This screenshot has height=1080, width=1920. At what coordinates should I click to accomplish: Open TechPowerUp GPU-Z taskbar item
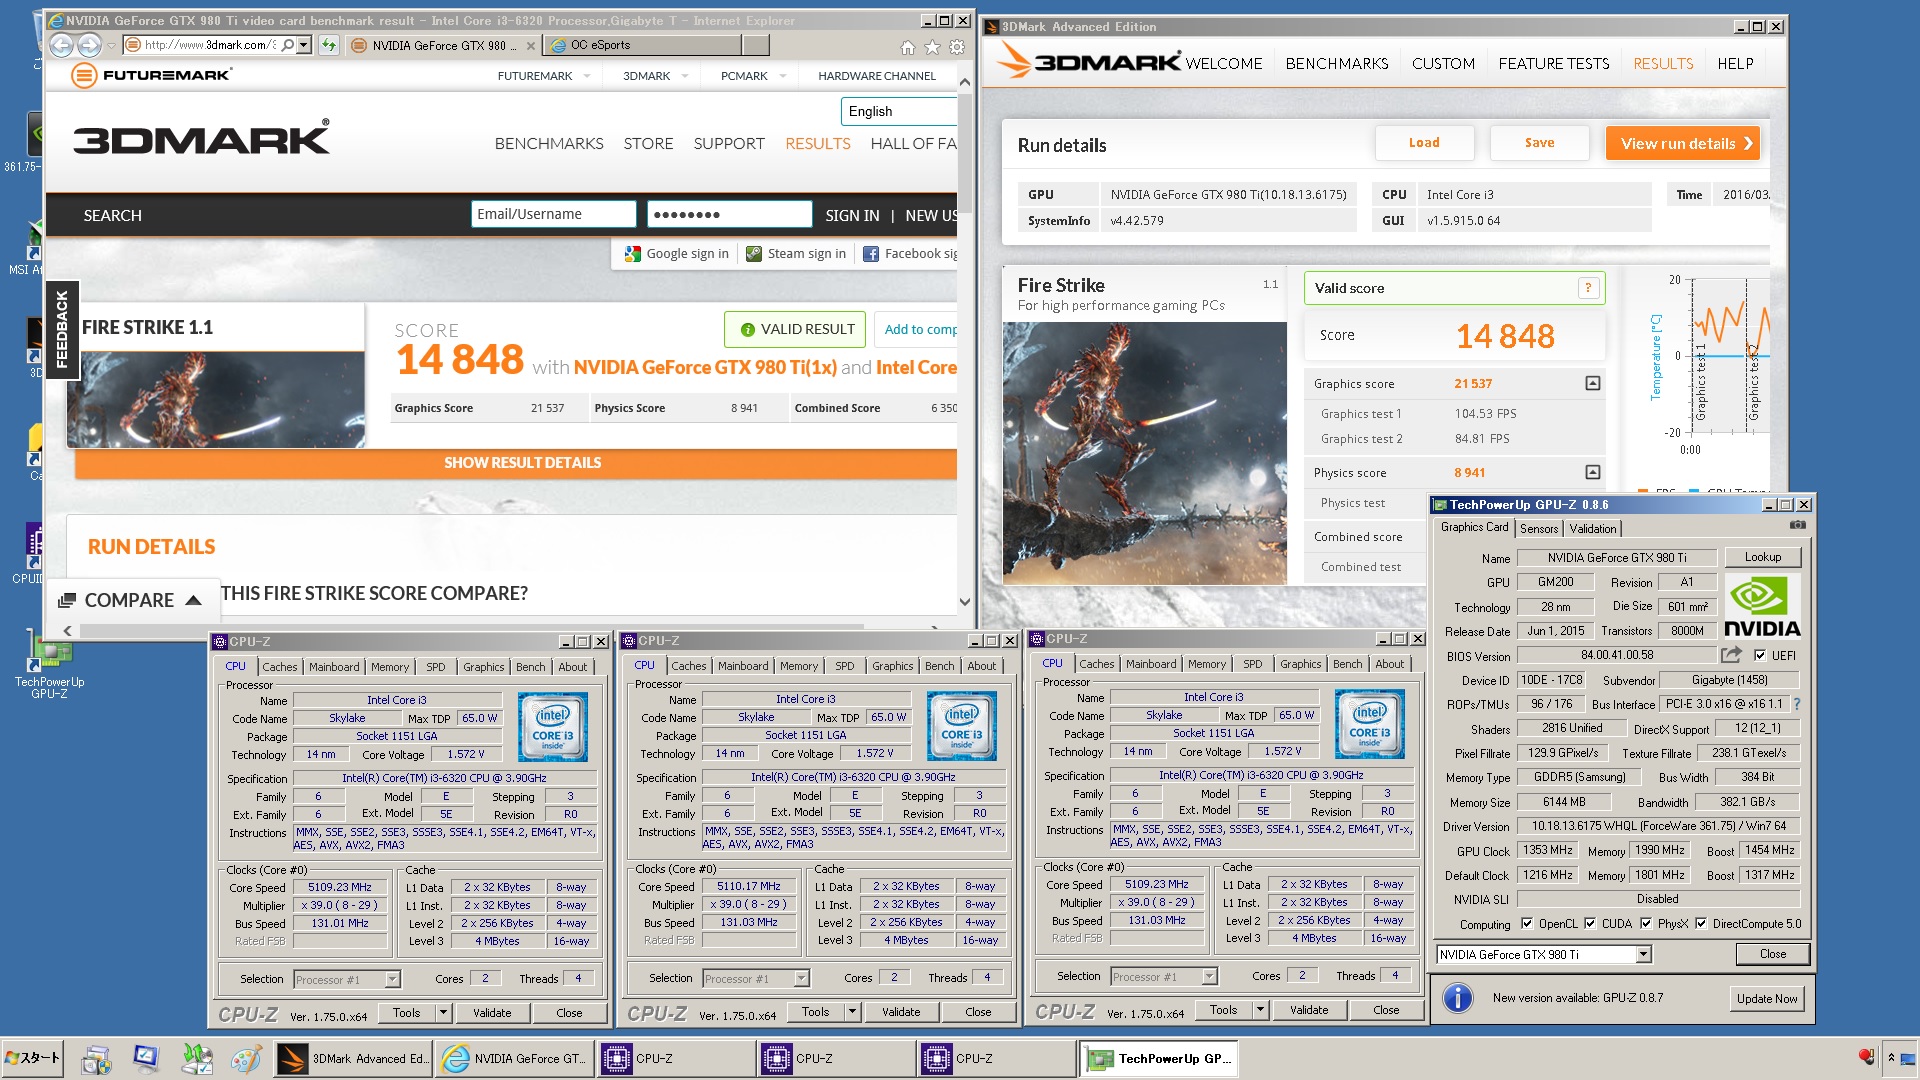click(x=1158, y=1058)
